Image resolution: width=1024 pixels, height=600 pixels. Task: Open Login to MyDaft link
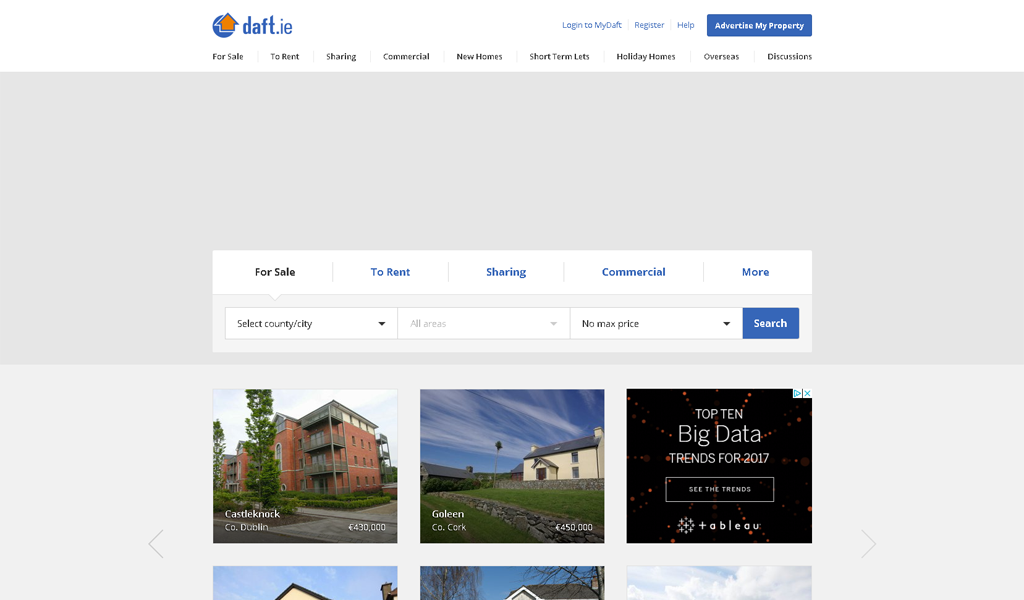click(592, 25)
